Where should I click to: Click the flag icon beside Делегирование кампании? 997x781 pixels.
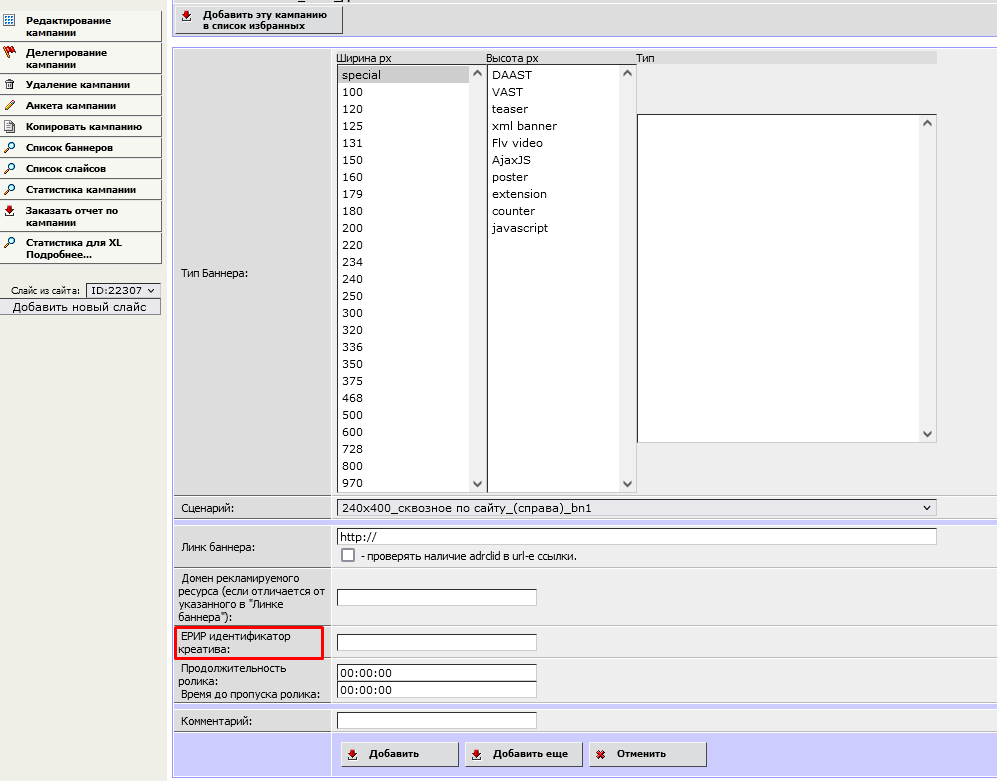pyautogui.click(x=9, y=52)
